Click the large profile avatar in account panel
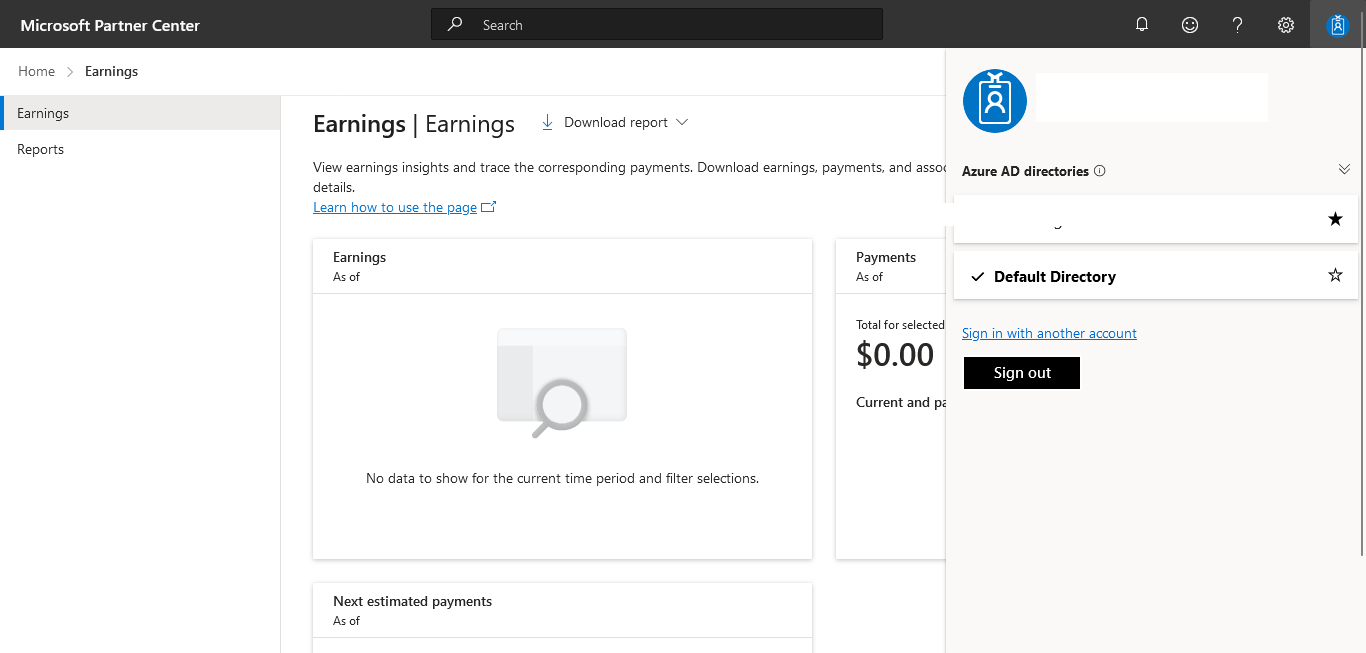Screen dimensions: 1366x653 point(994,101)
